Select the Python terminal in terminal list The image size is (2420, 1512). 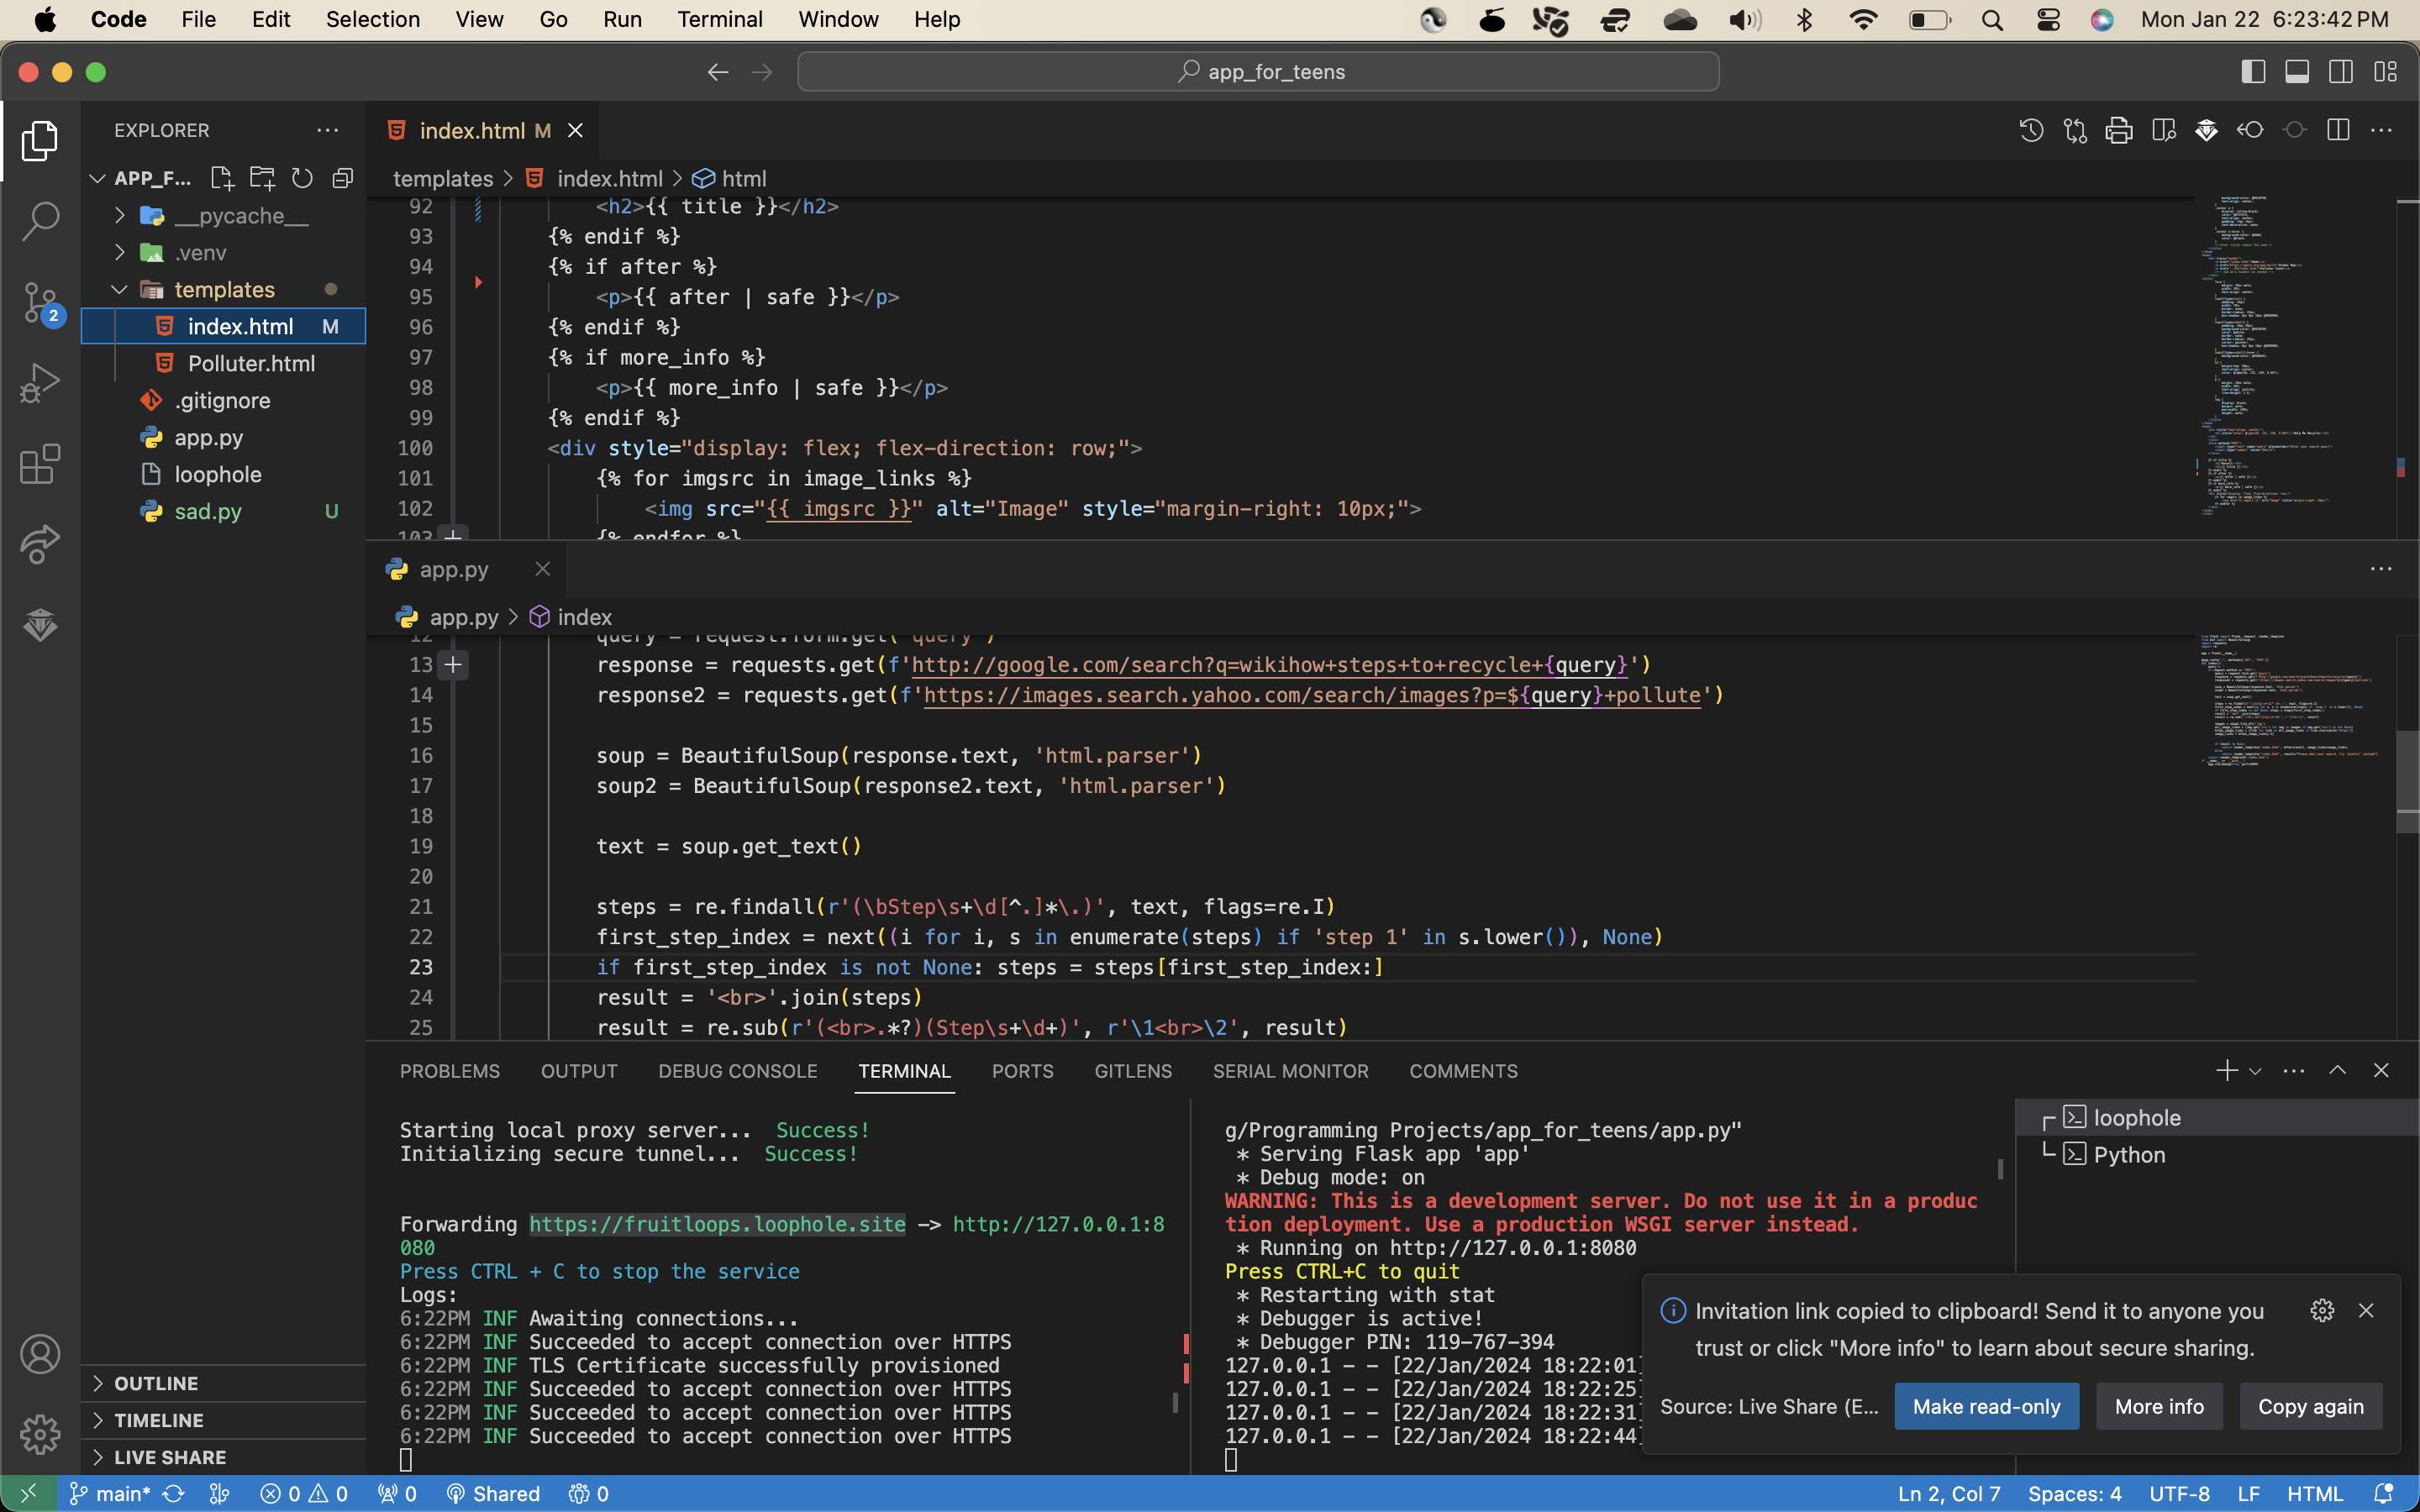click(x=2129, y=1155)
